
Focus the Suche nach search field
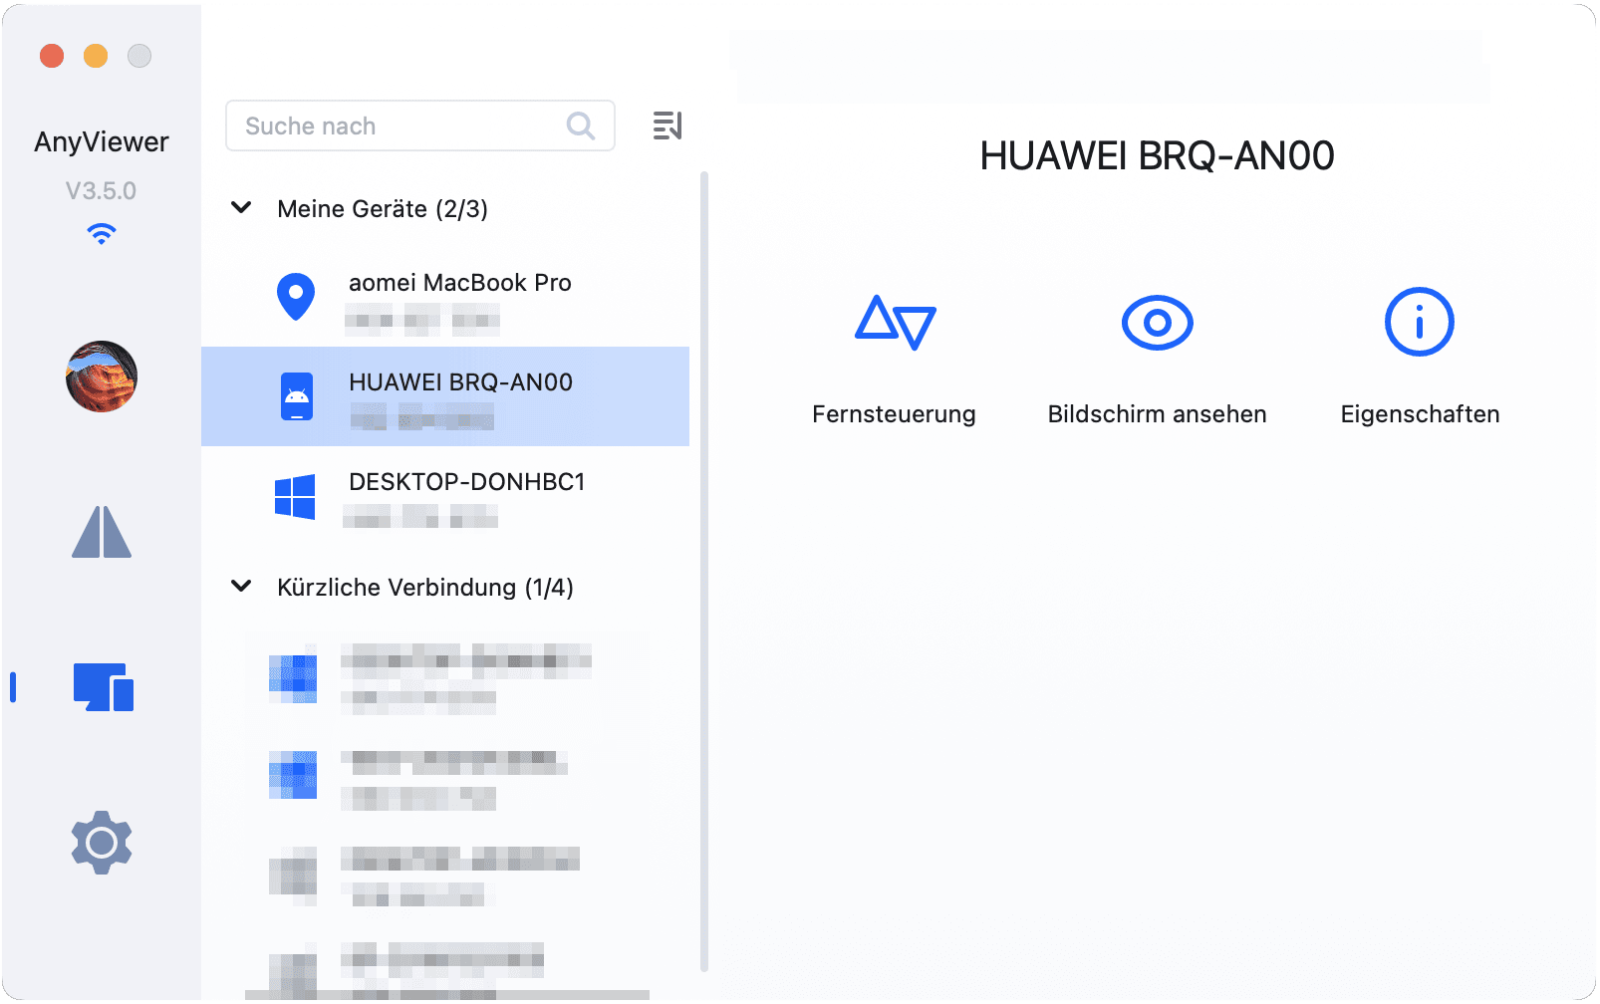coord(420,126)
